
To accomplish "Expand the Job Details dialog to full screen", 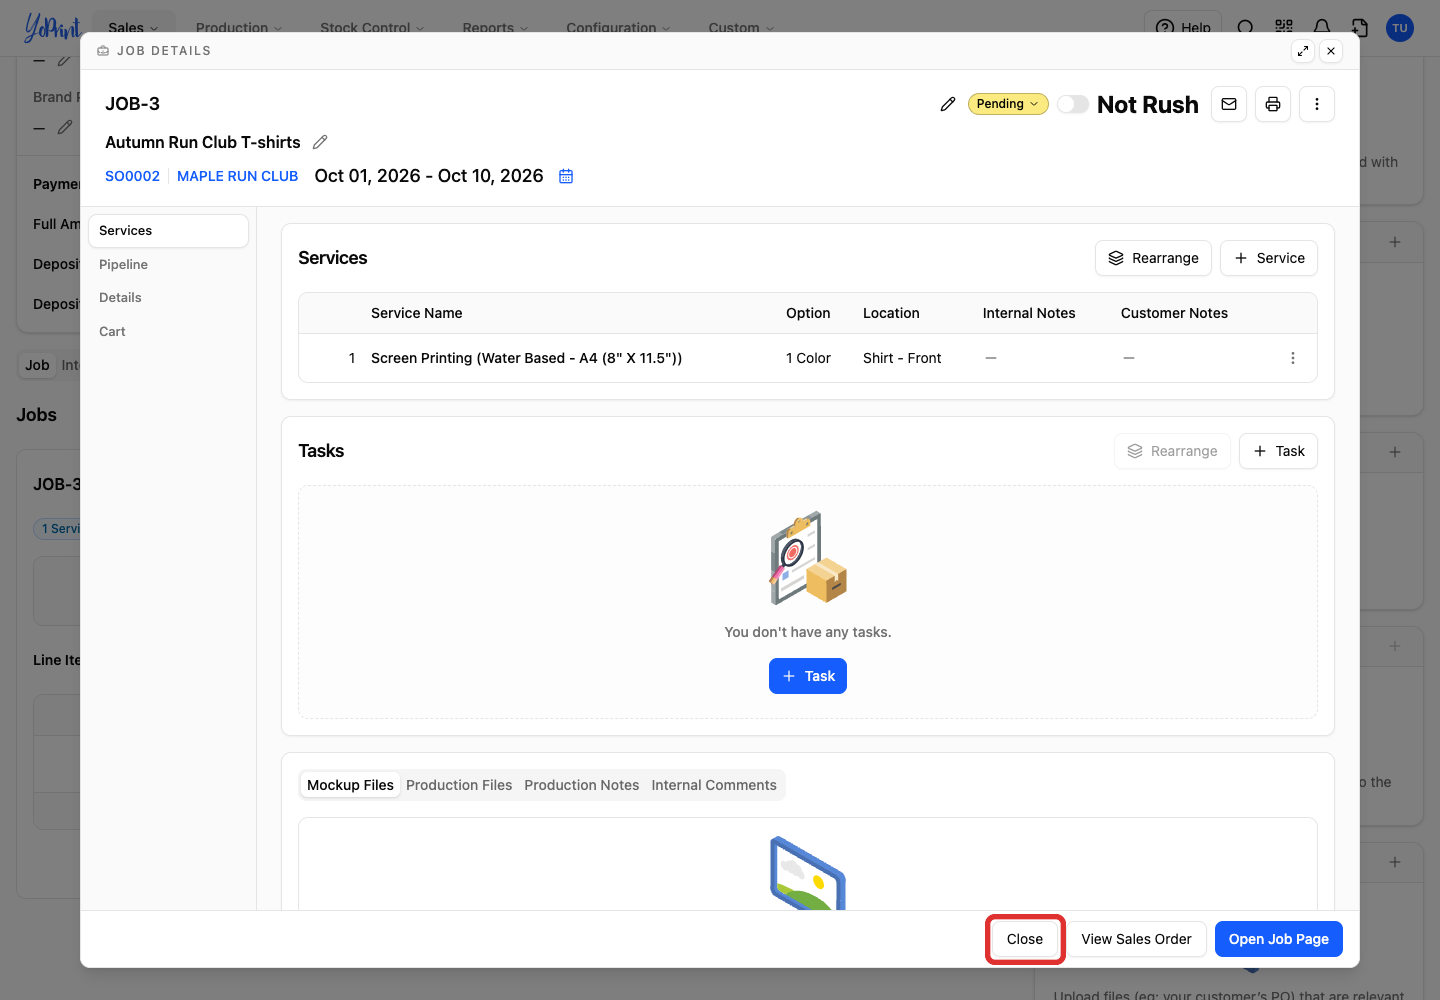I will click(1303, 51).
